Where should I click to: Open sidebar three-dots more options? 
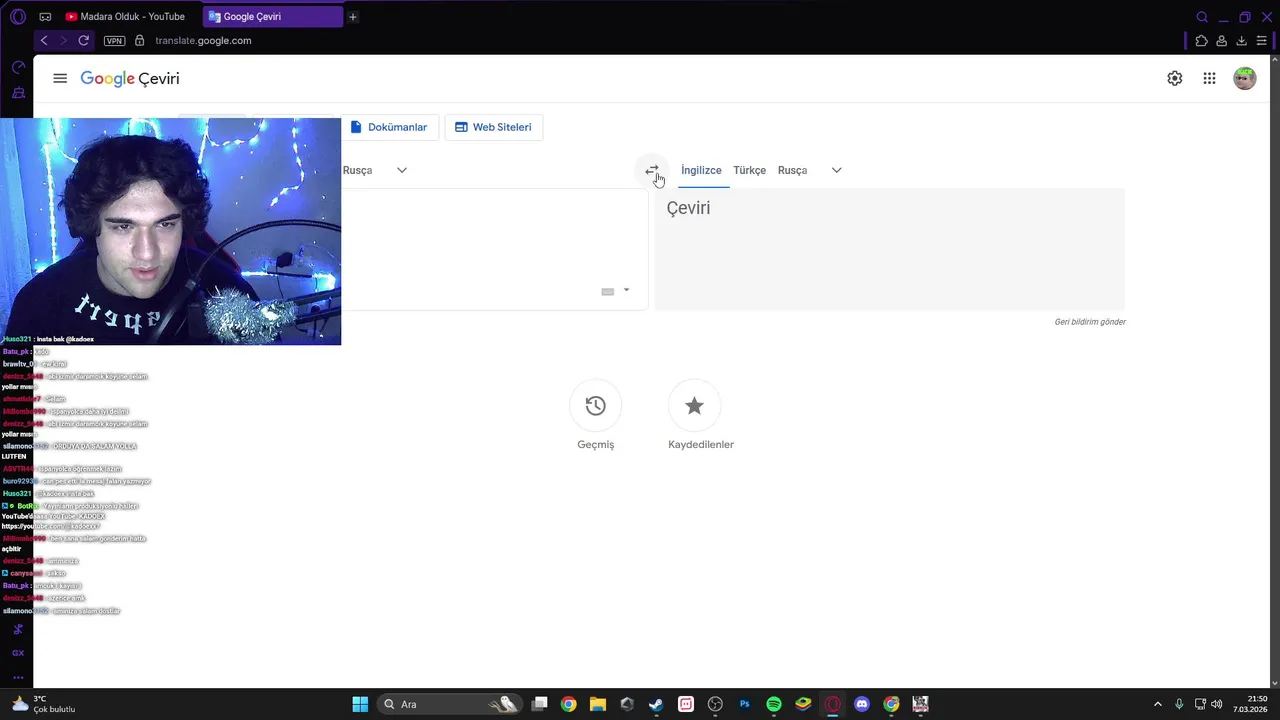tap(18, 677)
